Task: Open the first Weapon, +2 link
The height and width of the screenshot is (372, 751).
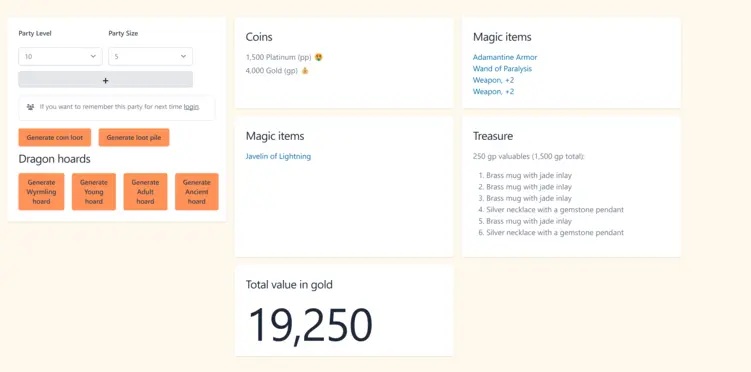Action: point(493,80)
